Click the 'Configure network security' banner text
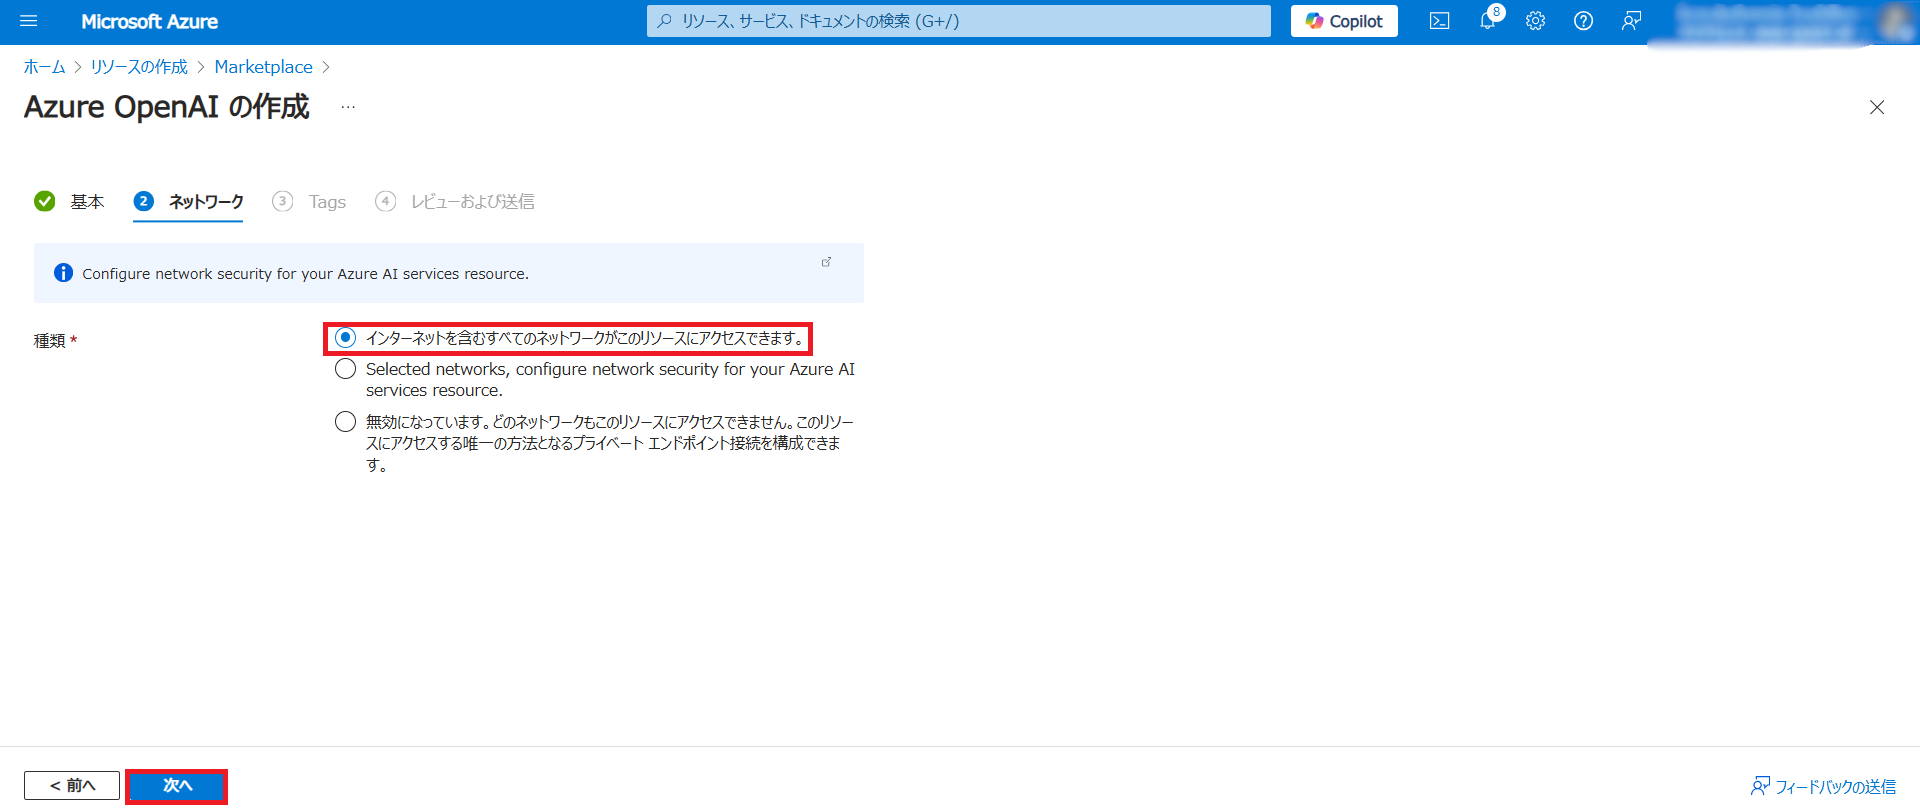 305,274
